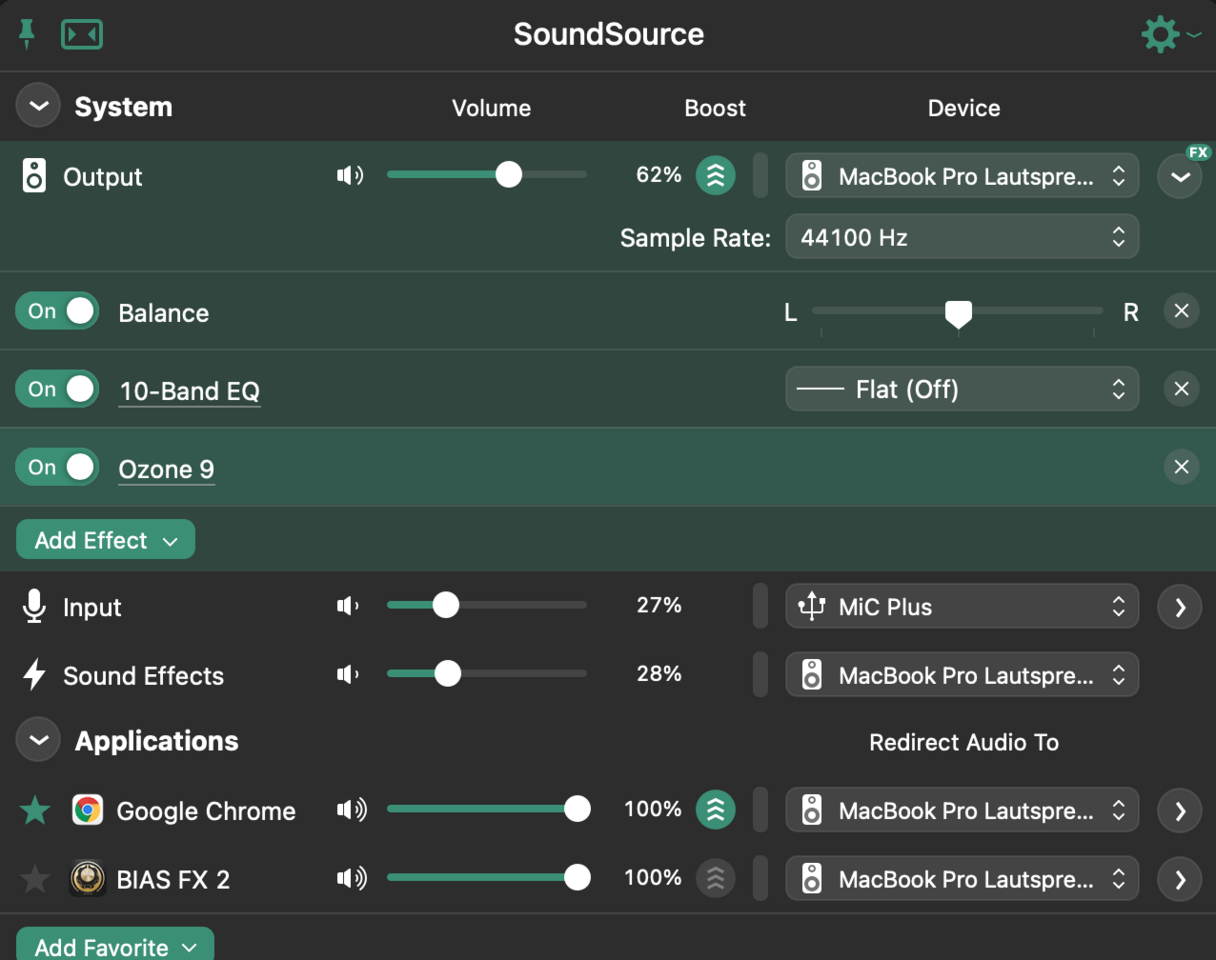Adjust the Output volume slider
Screen dimensions: 1216x960
487,175
